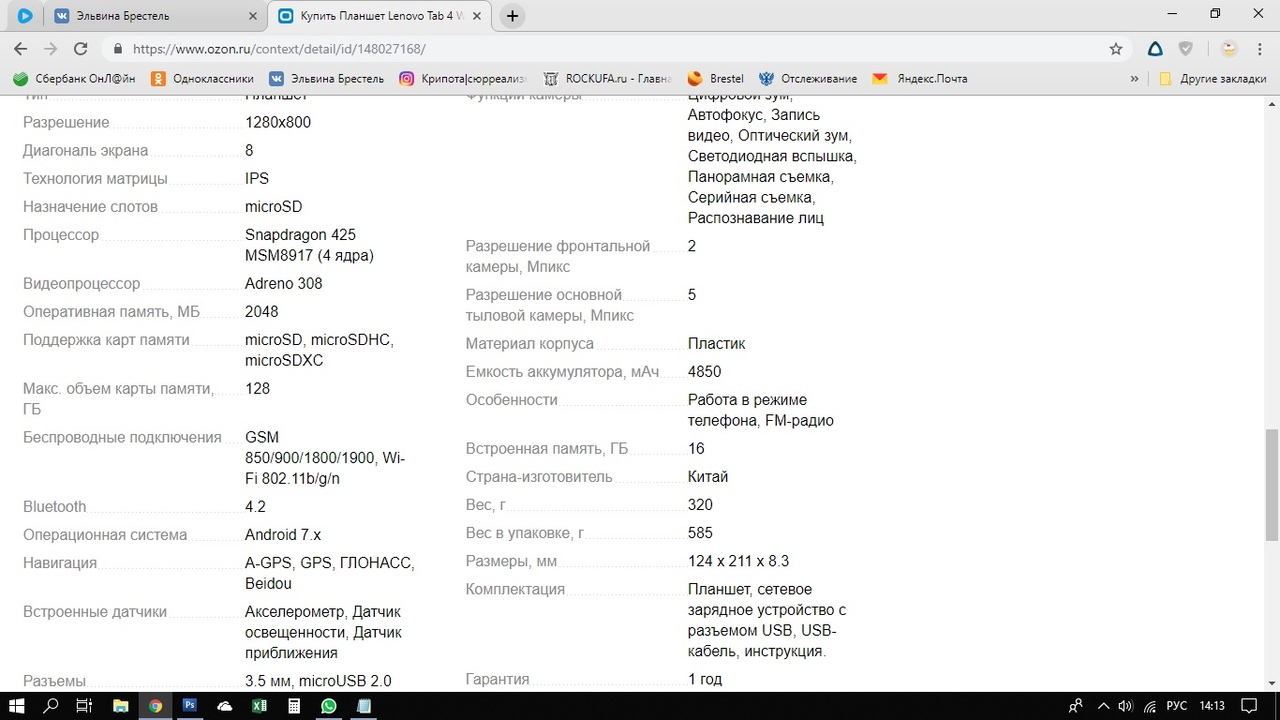Open the Яндекс.Почта bookmark
Viewport: 1280px width, 720px height.
click(920, 79)
